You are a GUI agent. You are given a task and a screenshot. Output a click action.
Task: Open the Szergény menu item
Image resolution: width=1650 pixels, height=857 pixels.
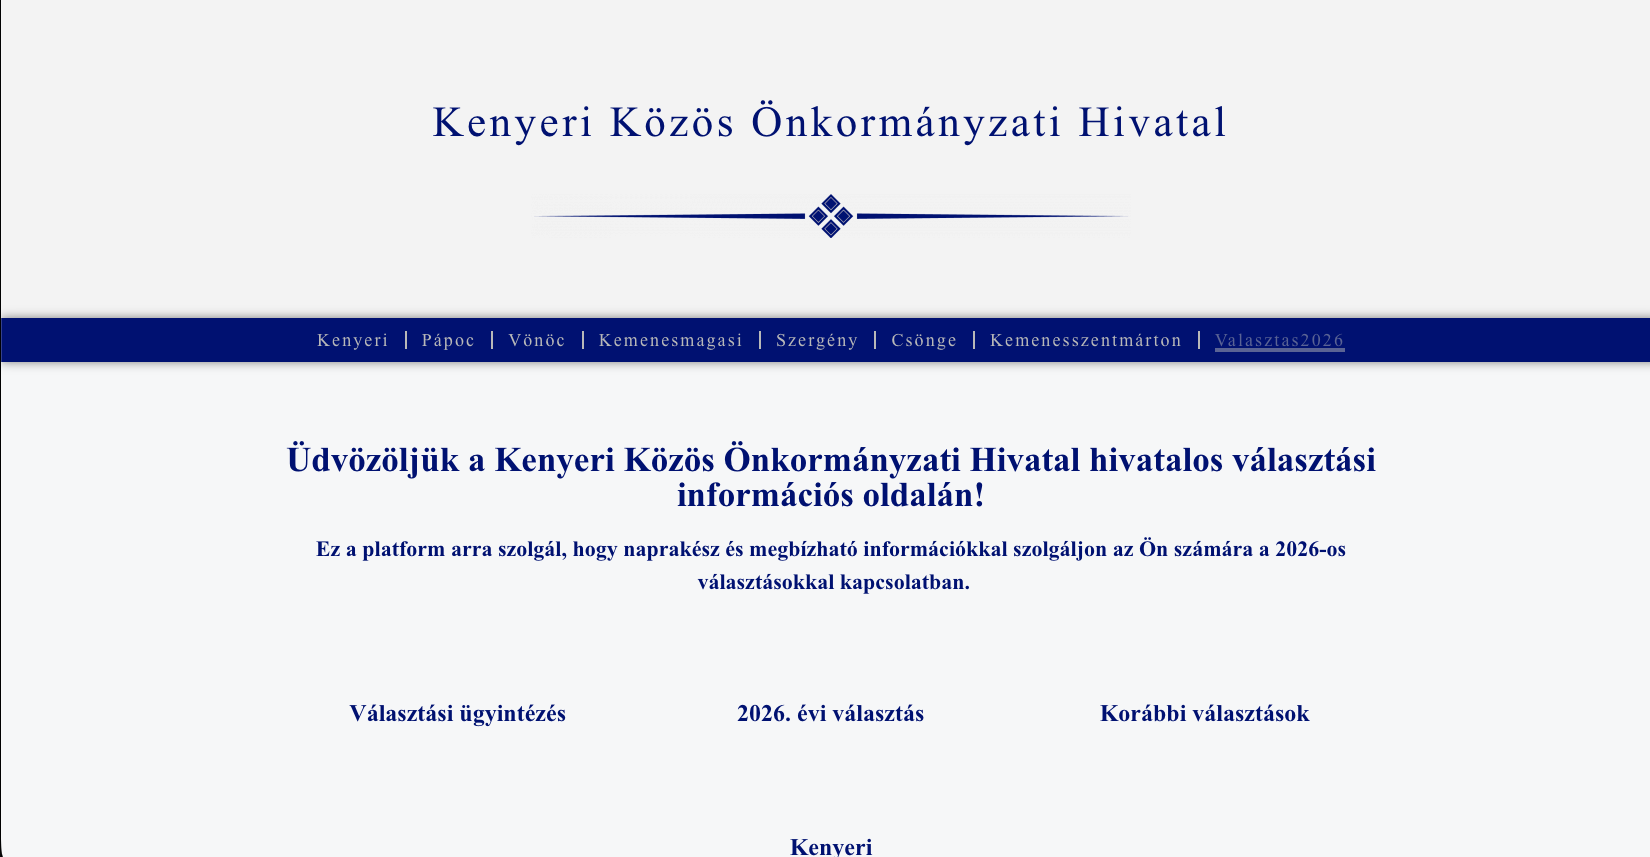pos(817,340)
